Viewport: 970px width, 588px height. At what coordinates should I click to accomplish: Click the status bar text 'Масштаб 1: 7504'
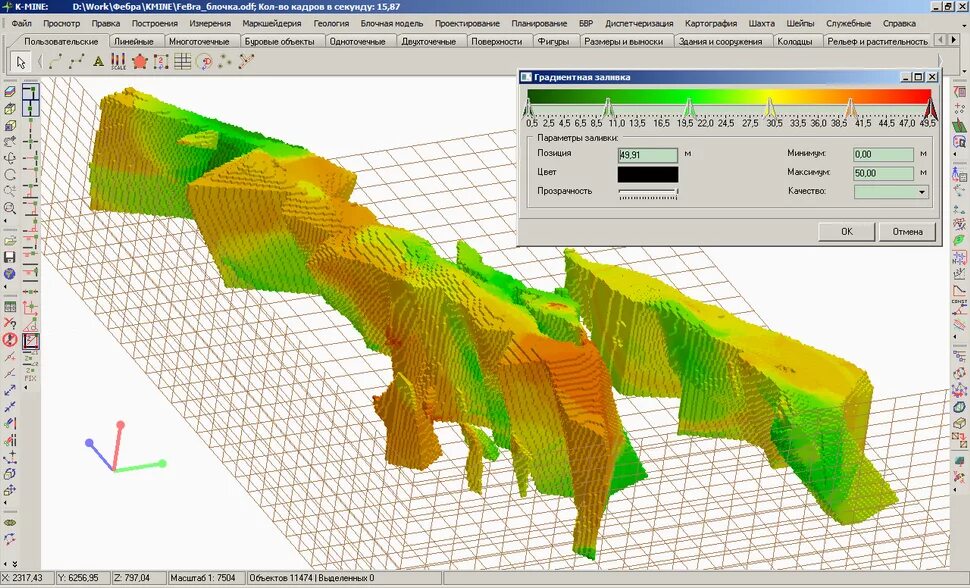[x=203, y=578]
